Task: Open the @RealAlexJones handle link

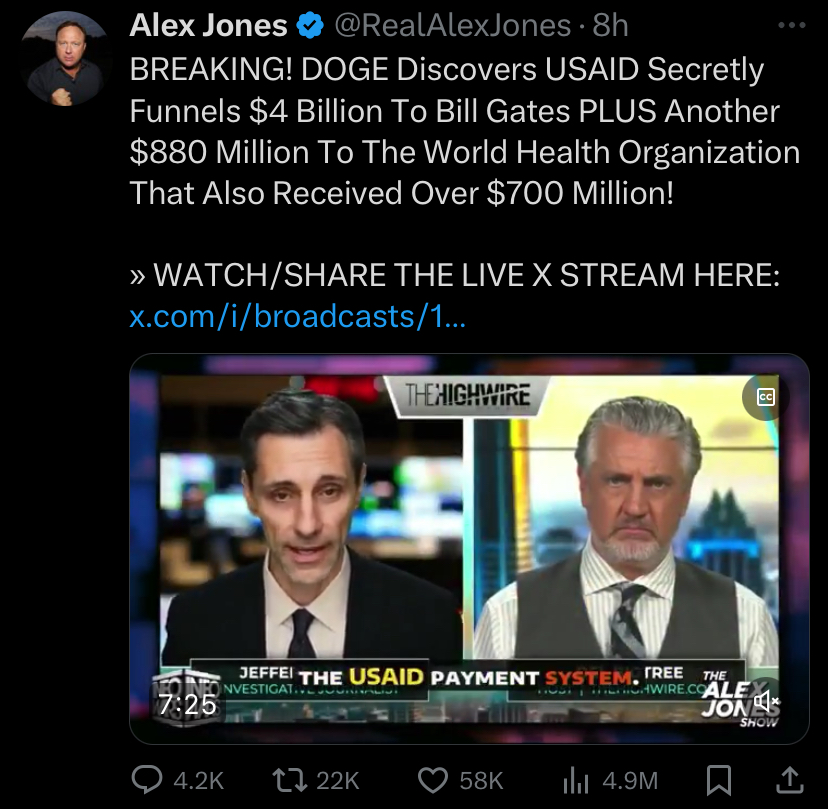Action: (453, 25)
